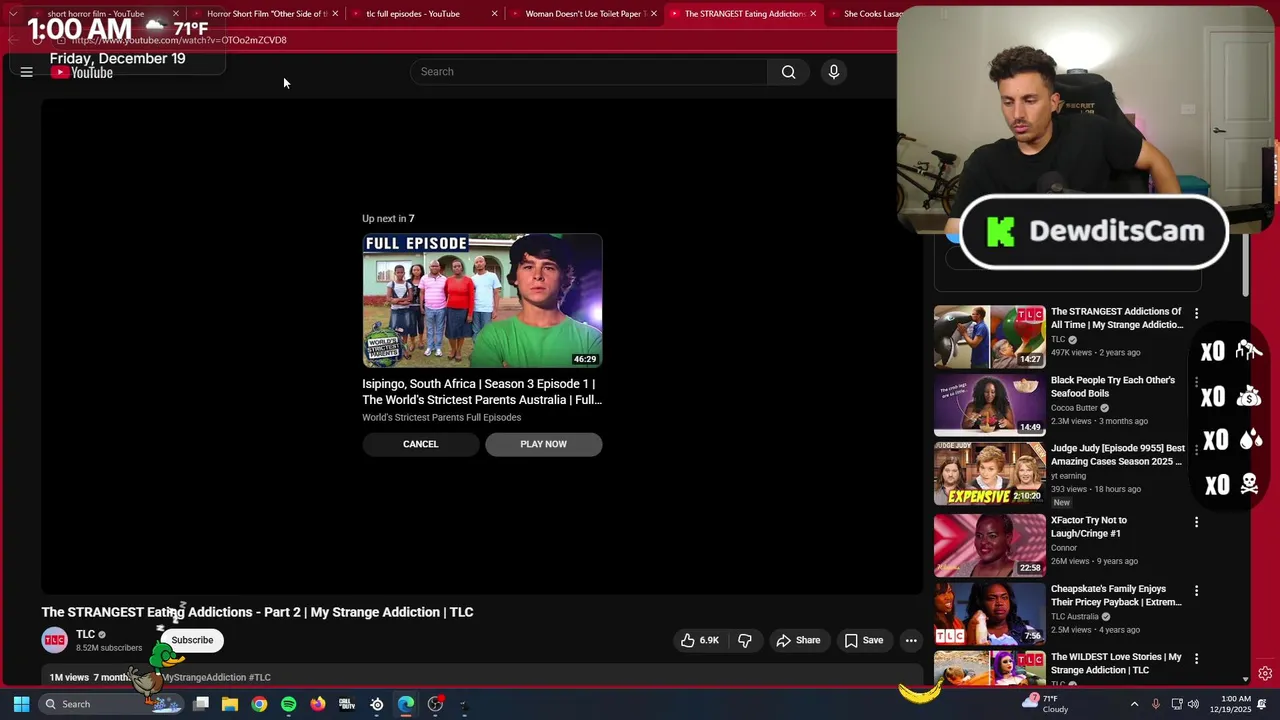Switch to the 'She Cooks Lasagna' tab
Screen dimensions: 1280x720
[x=870, y=14]
